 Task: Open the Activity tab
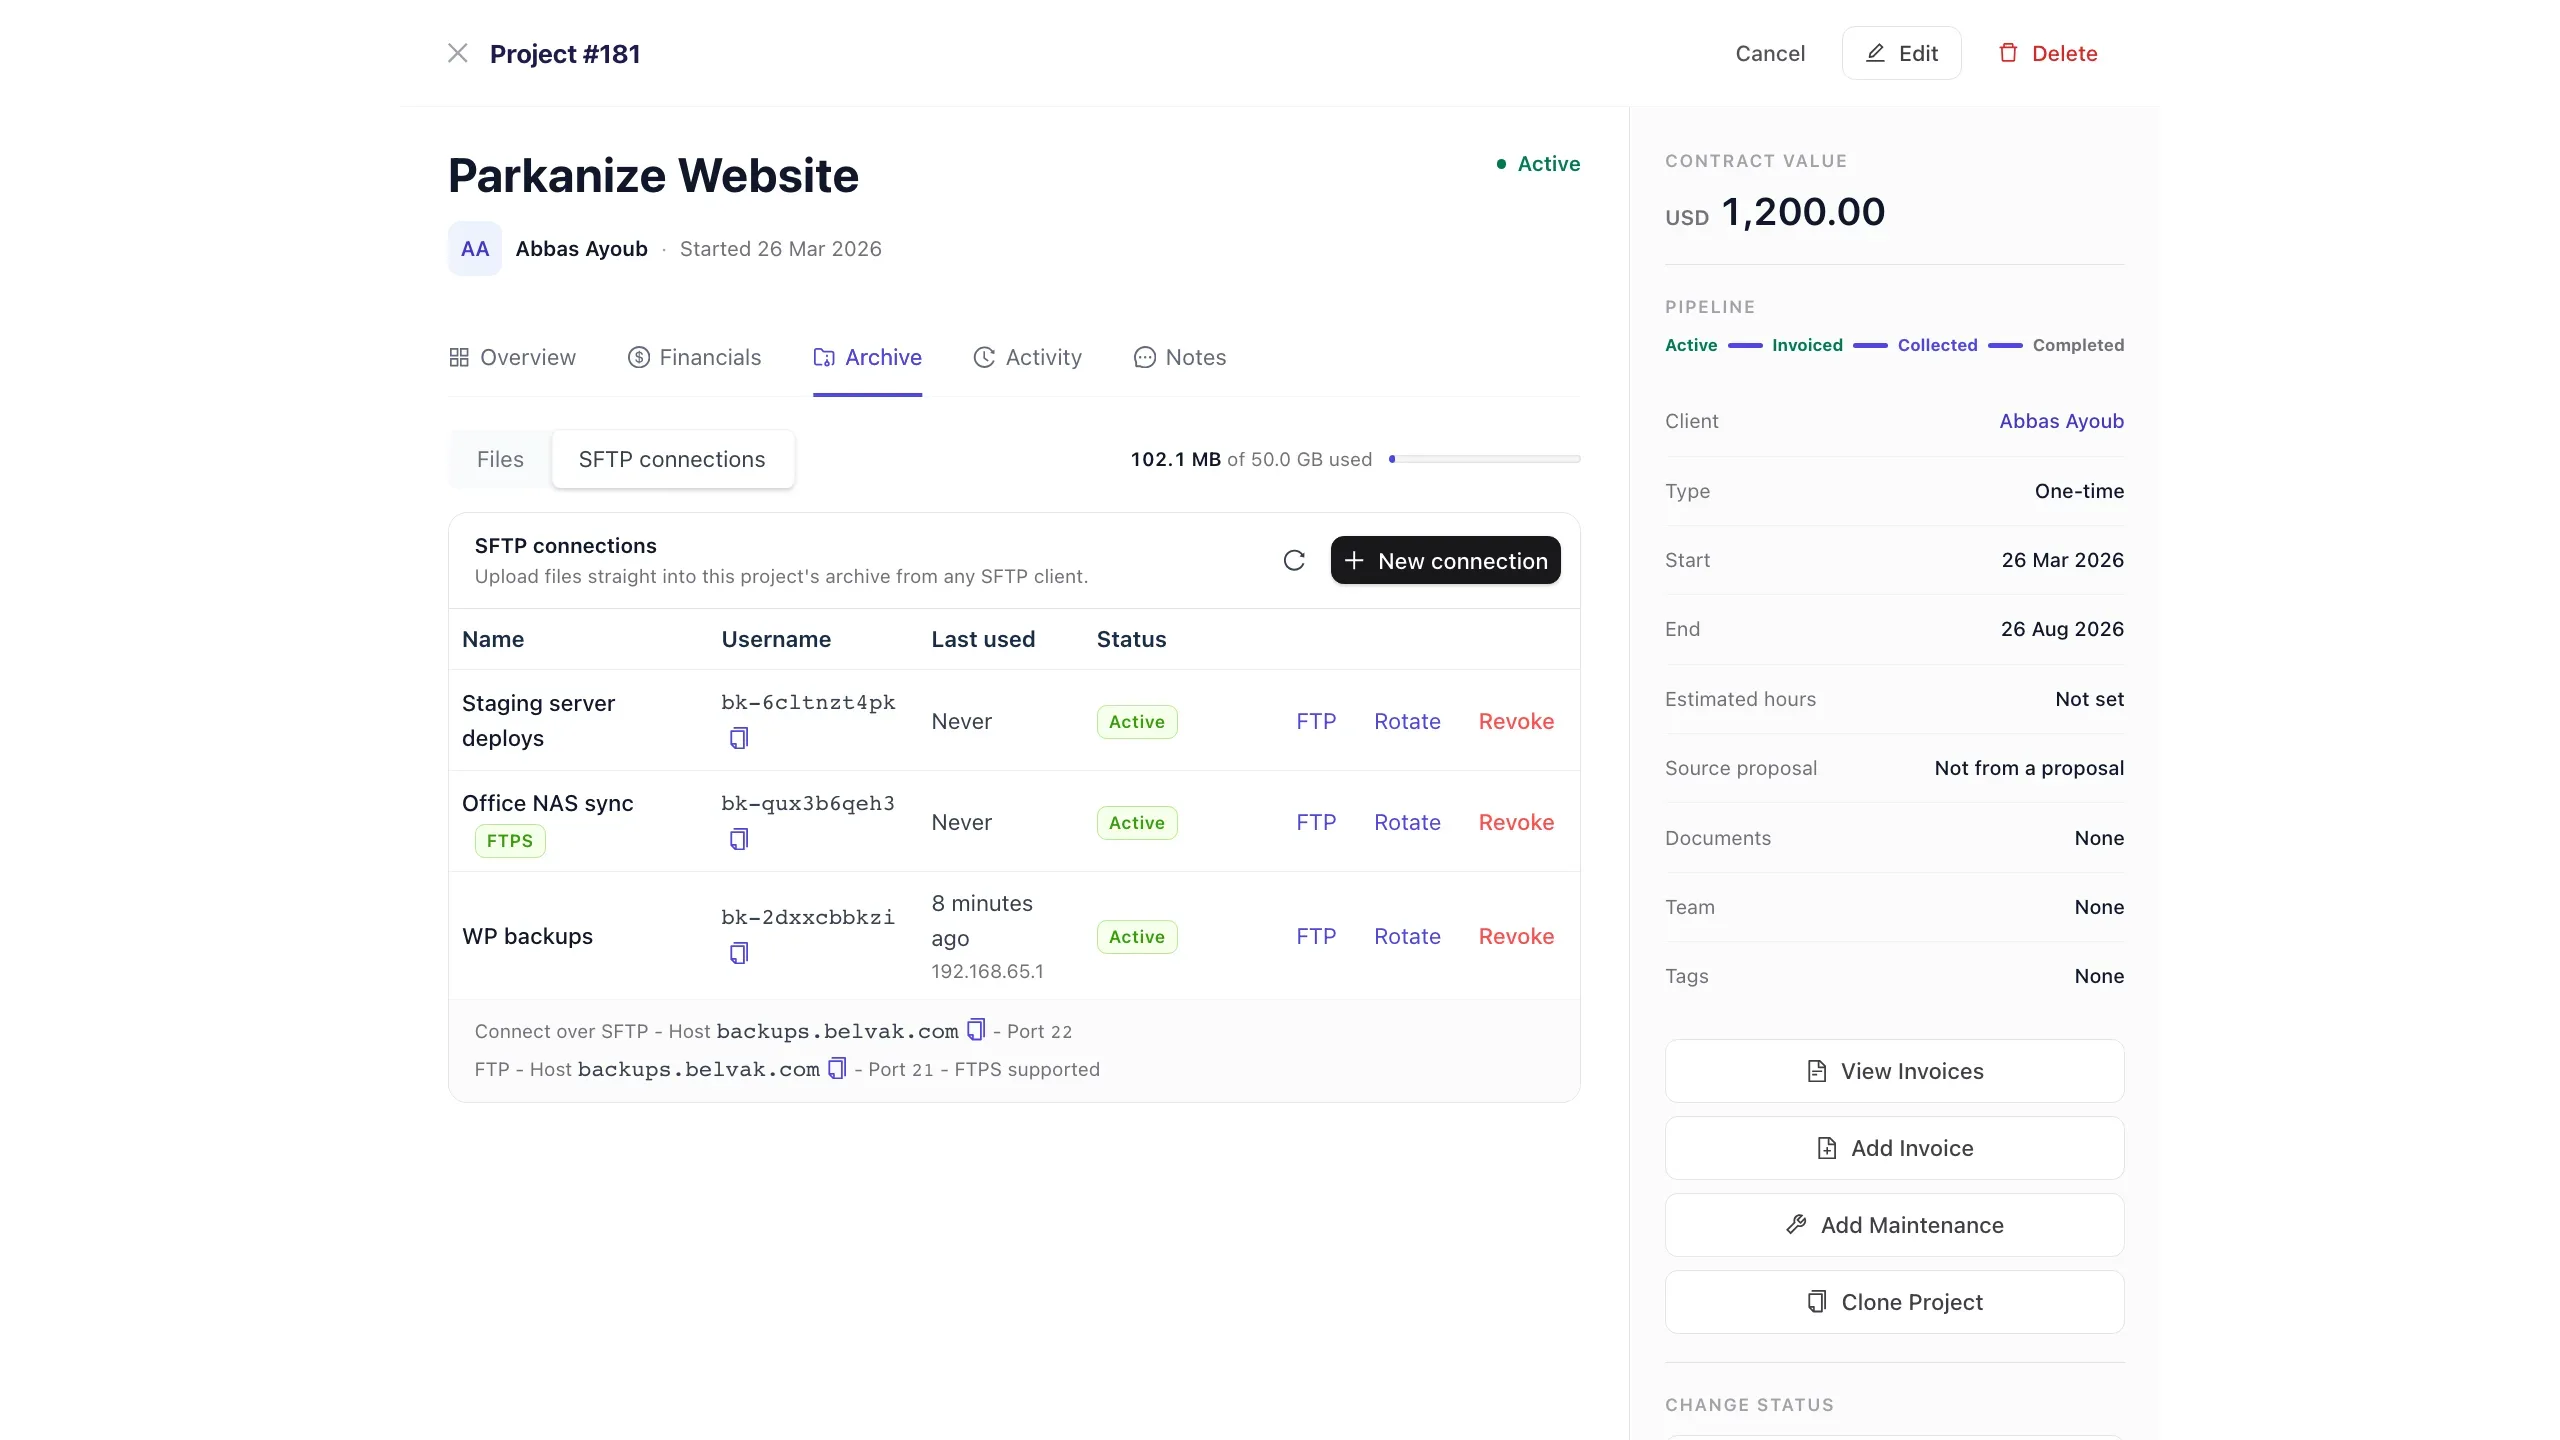click(x=1027, y=357)
